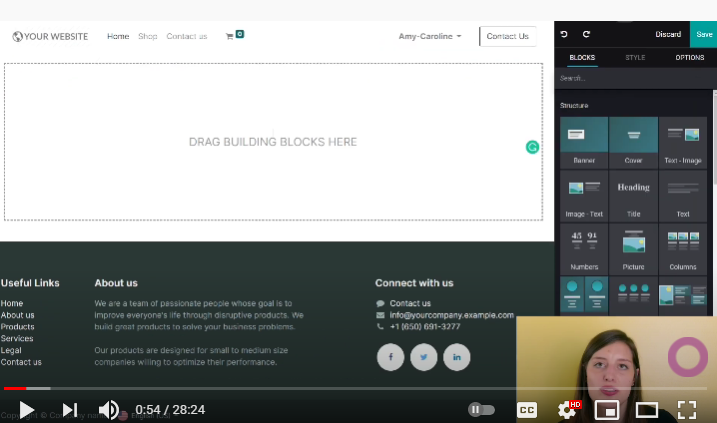Skip to the next video

pyautogui.click(x=70, y=410)
